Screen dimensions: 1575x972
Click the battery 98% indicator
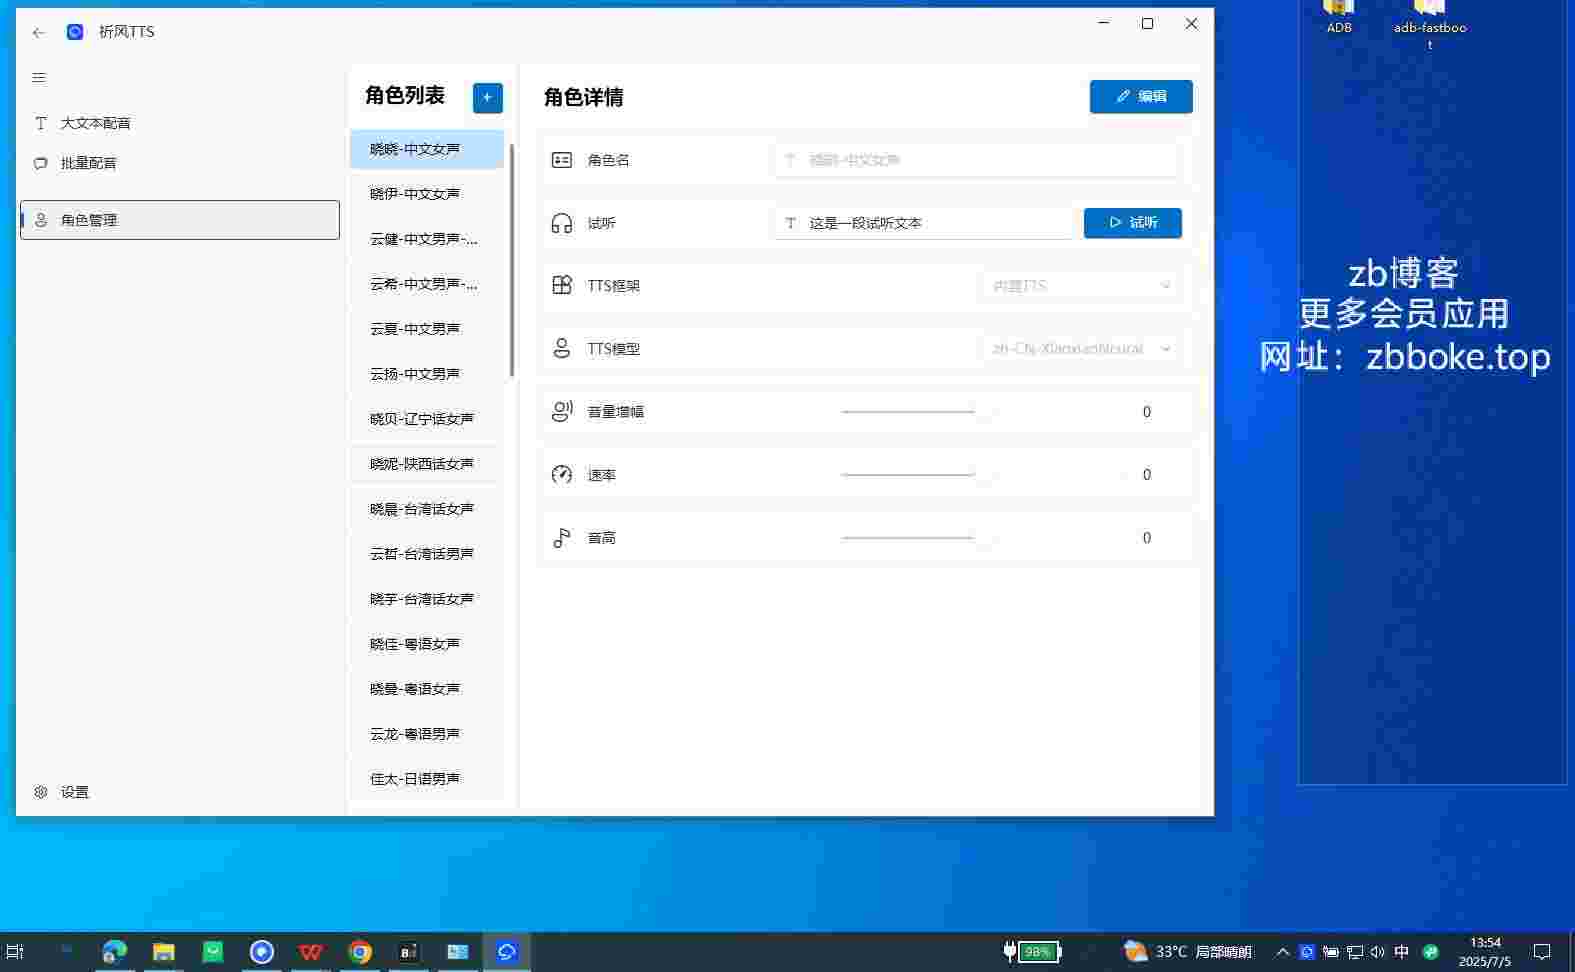click(x=1033, y=951)
